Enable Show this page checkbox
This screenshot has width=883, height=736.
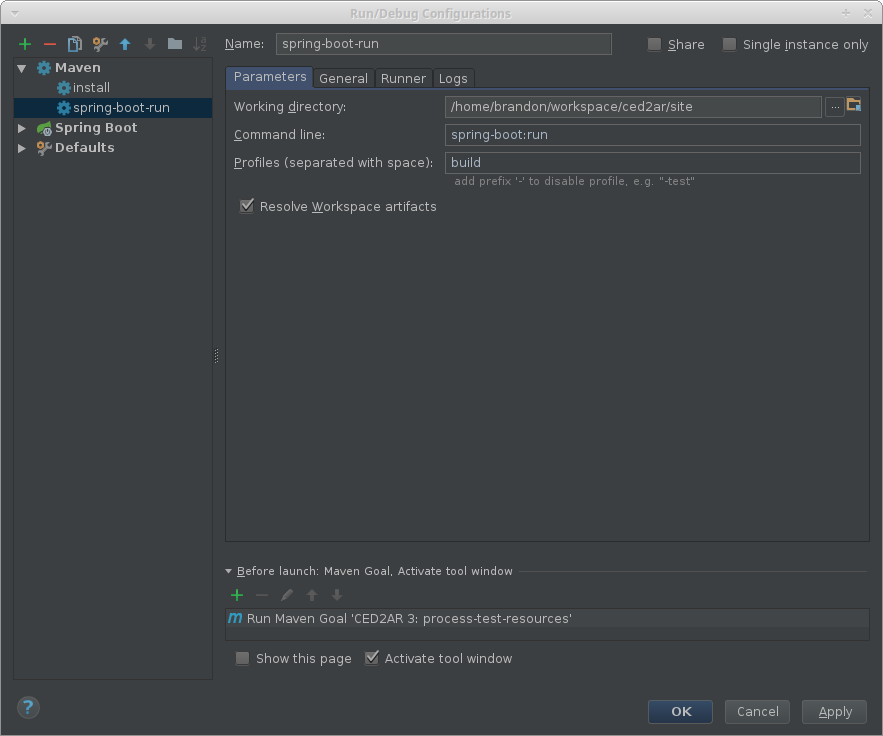[x=242, y=658]
